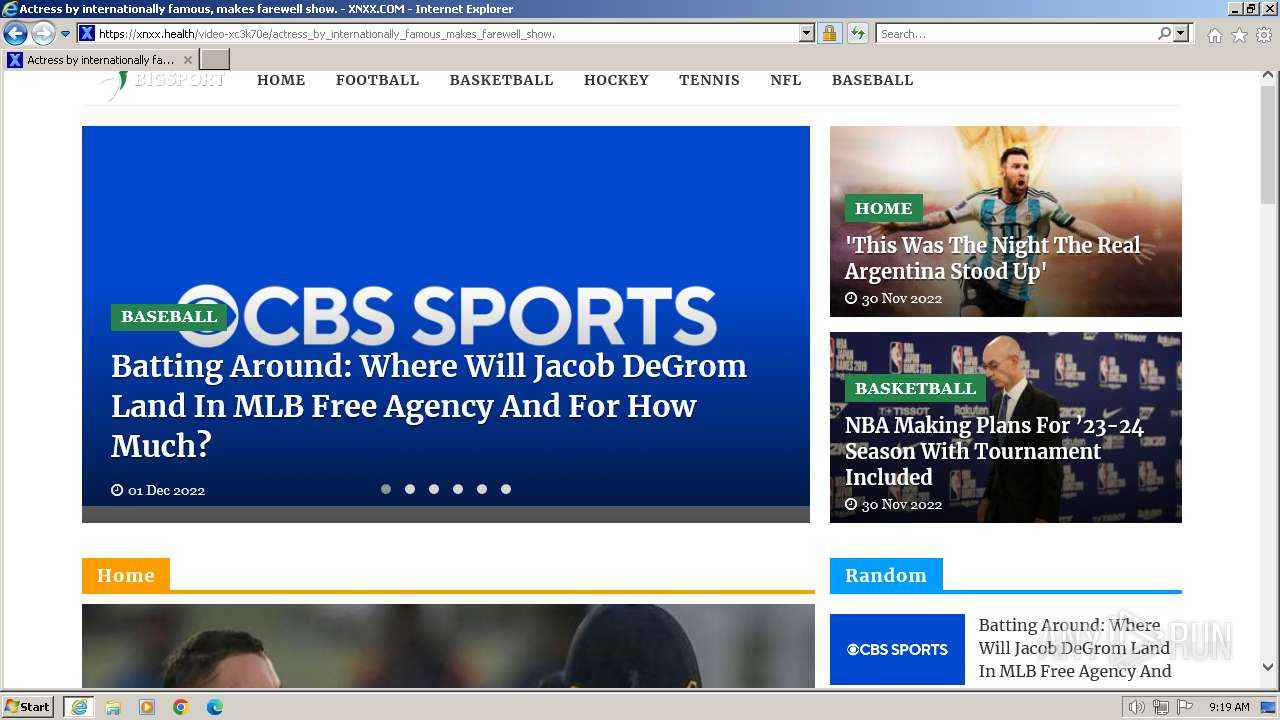Image resolution: width=1280 pixels, height=720 pixels.
Task: Open 'This Was The Night The Real Argentina' article
Action: pyautogui.click(x=992, y=258)
